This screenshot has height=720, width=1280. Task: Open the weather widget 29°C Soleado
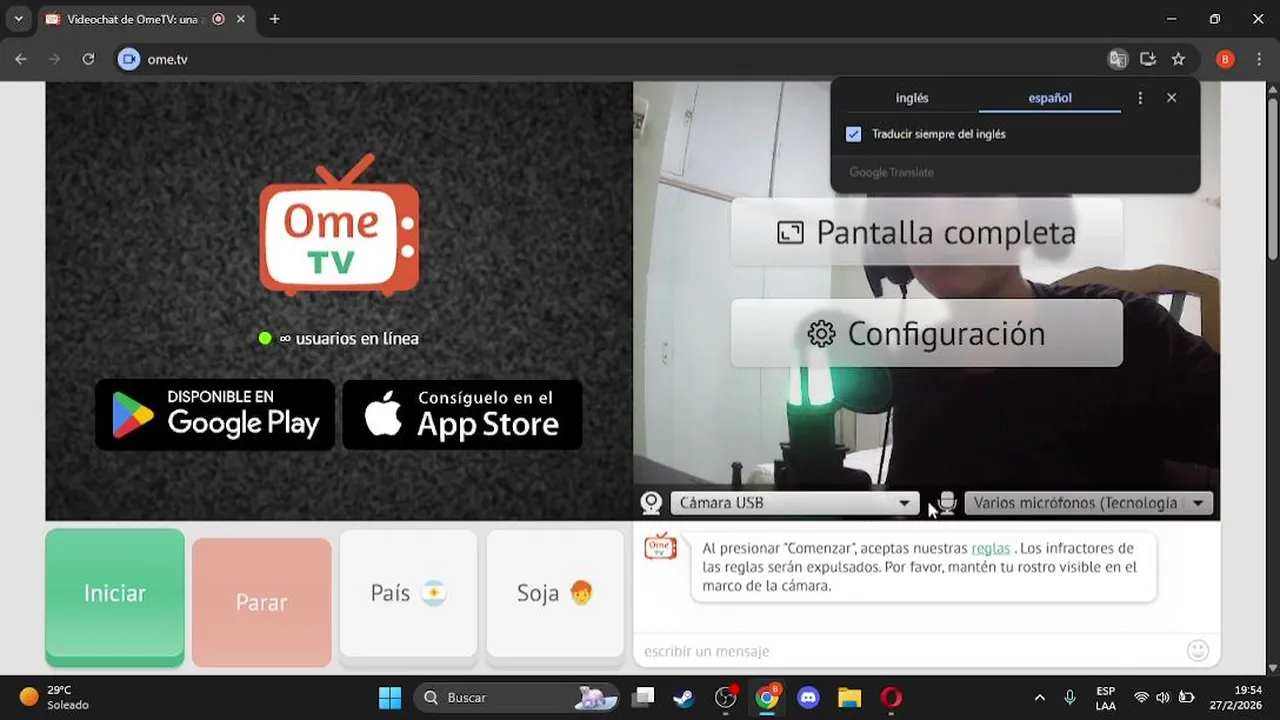click(55, 697)
